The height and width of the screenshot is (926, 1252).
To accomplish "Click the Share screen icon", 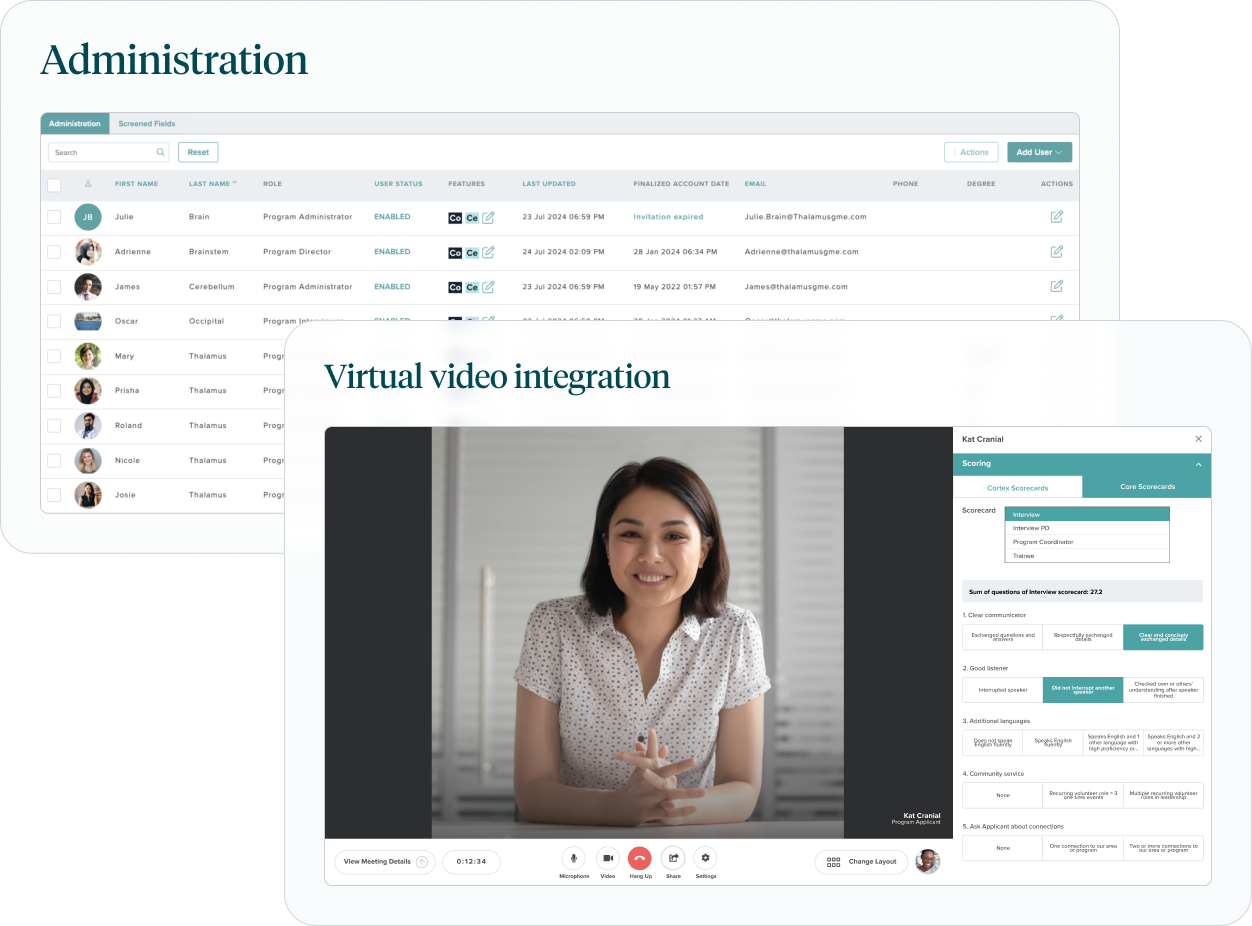I will 673,858.
